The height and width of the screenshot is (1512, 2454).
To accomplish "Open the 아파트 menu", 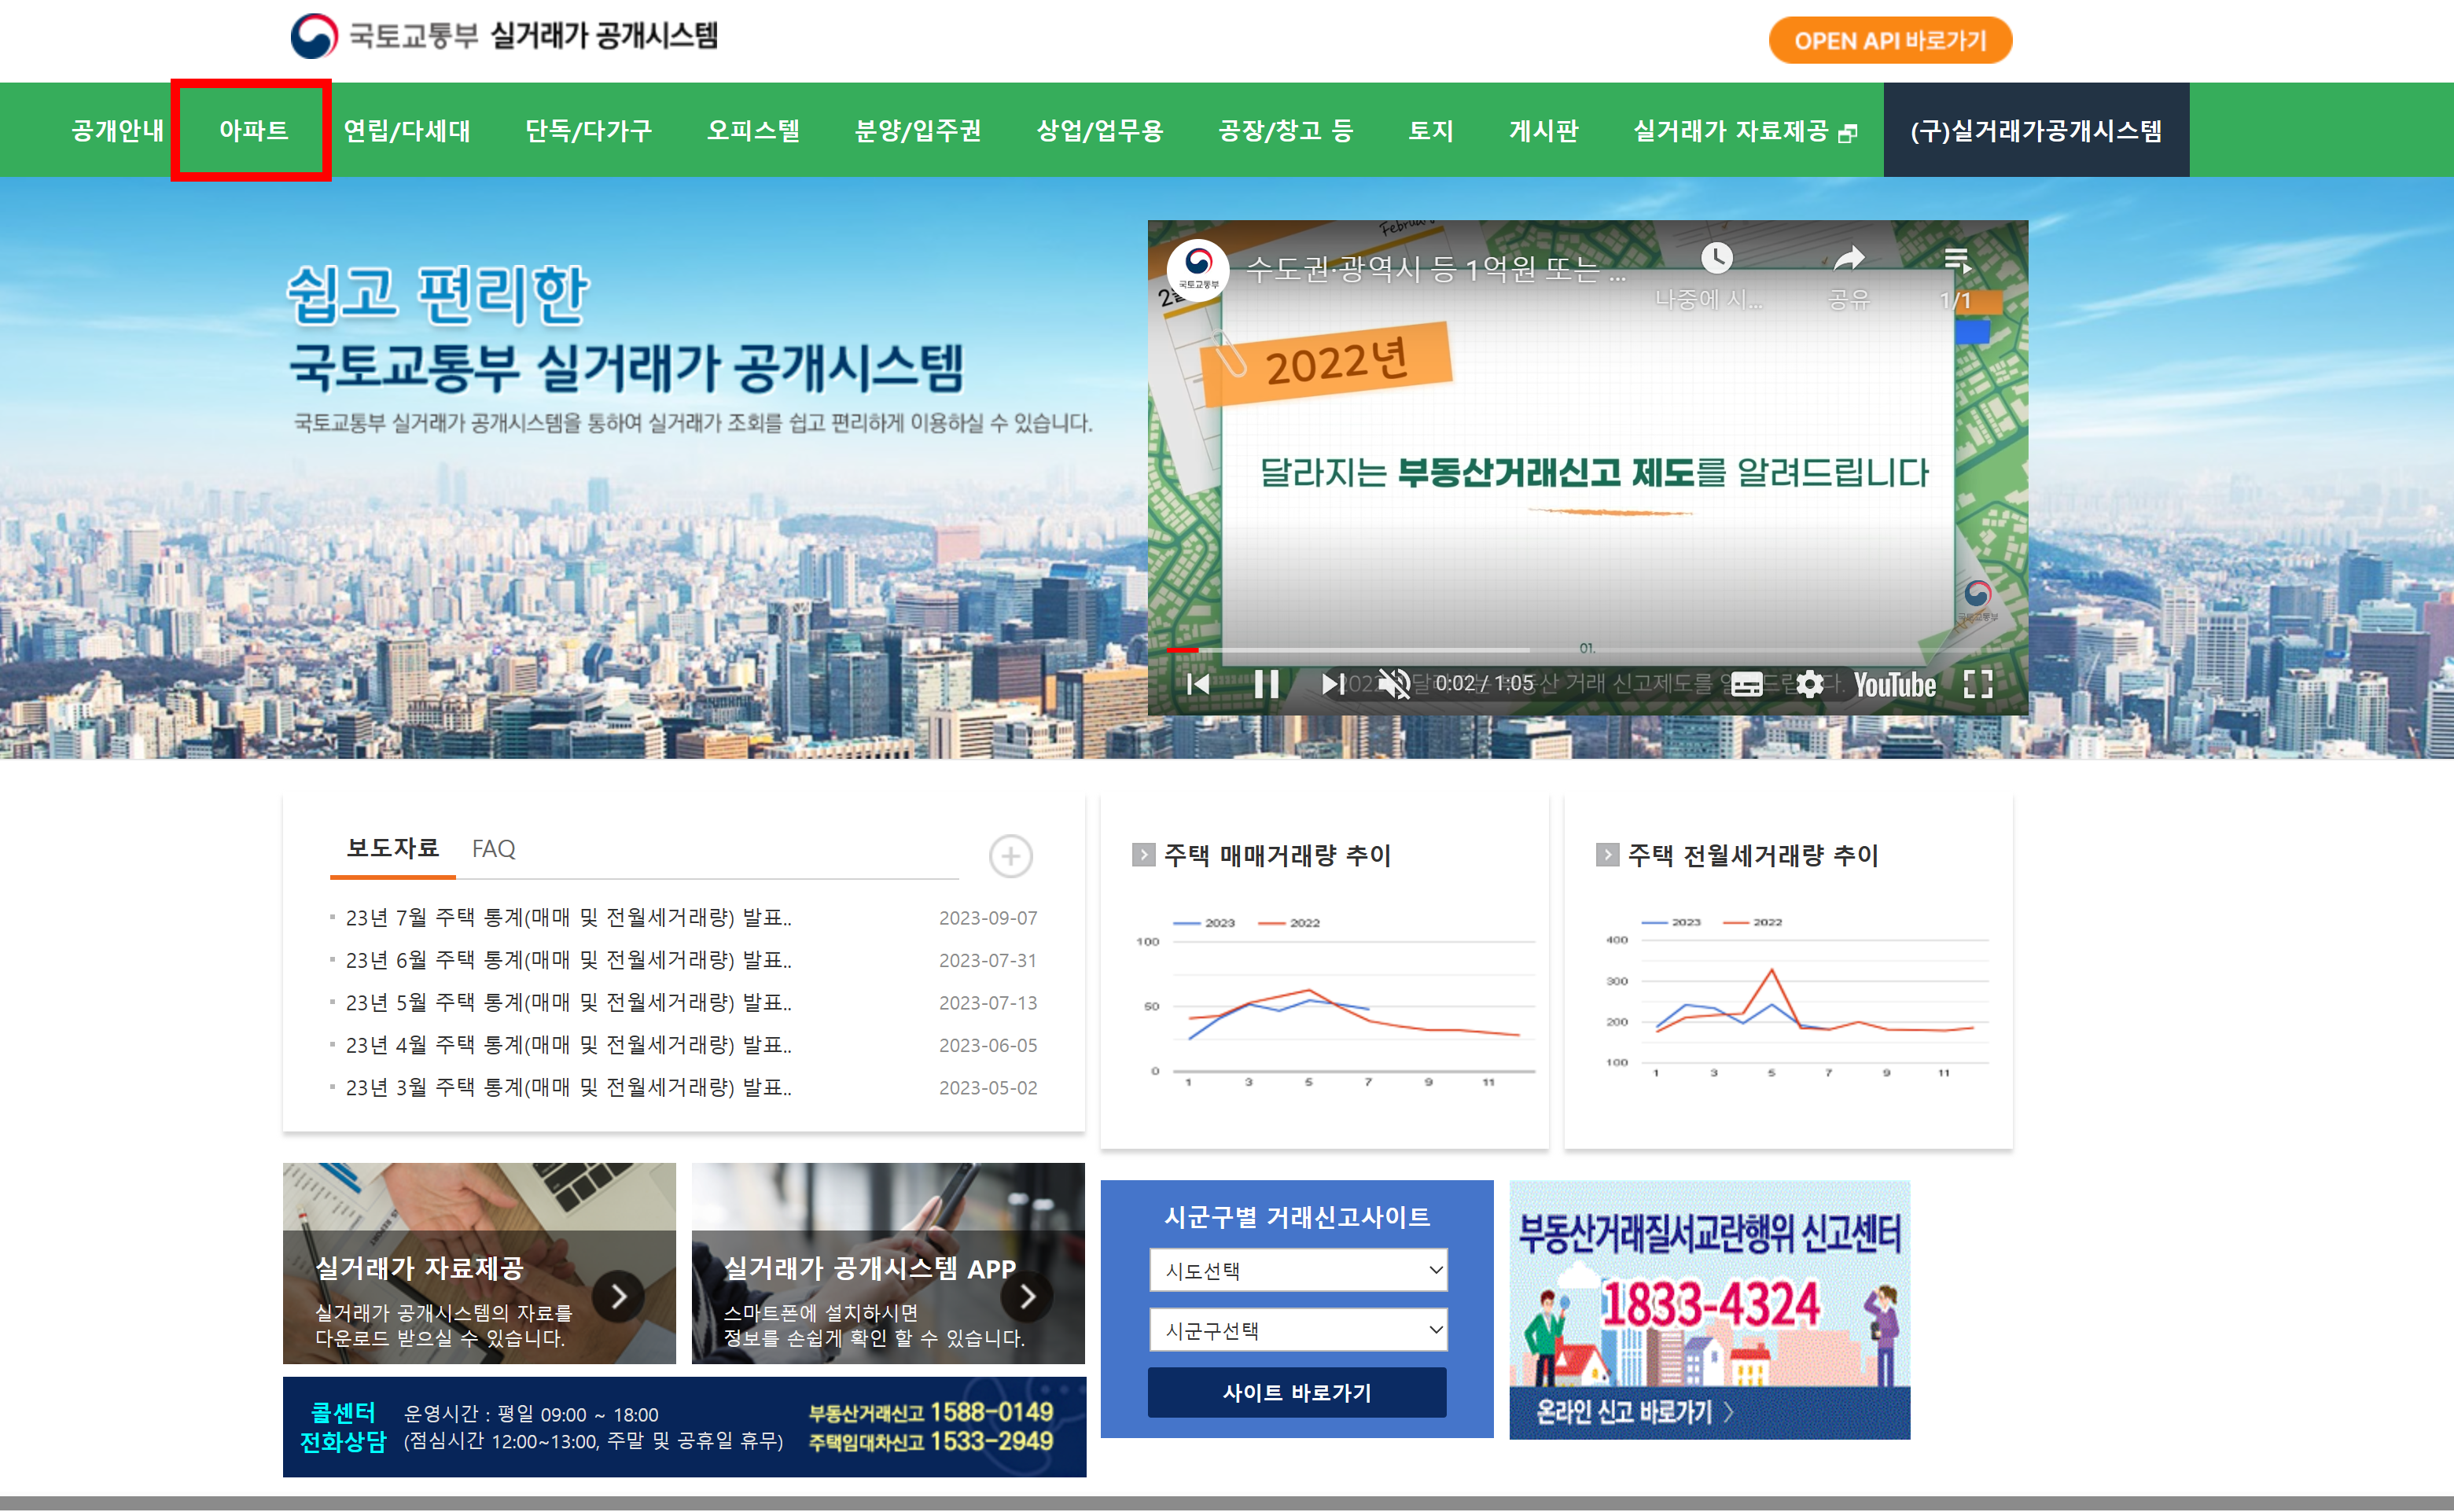I will pos(253,130).
